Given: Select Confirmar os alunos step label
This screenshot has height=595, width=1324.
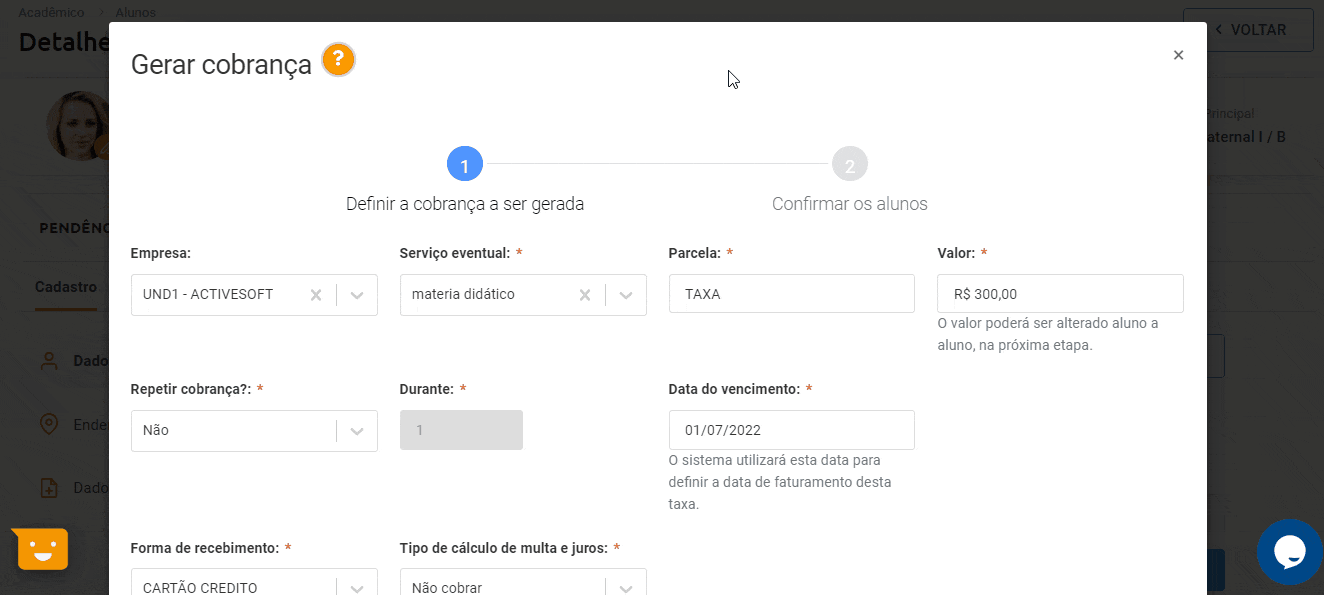Looking at the screenshot, I should [x=850, y=204].
